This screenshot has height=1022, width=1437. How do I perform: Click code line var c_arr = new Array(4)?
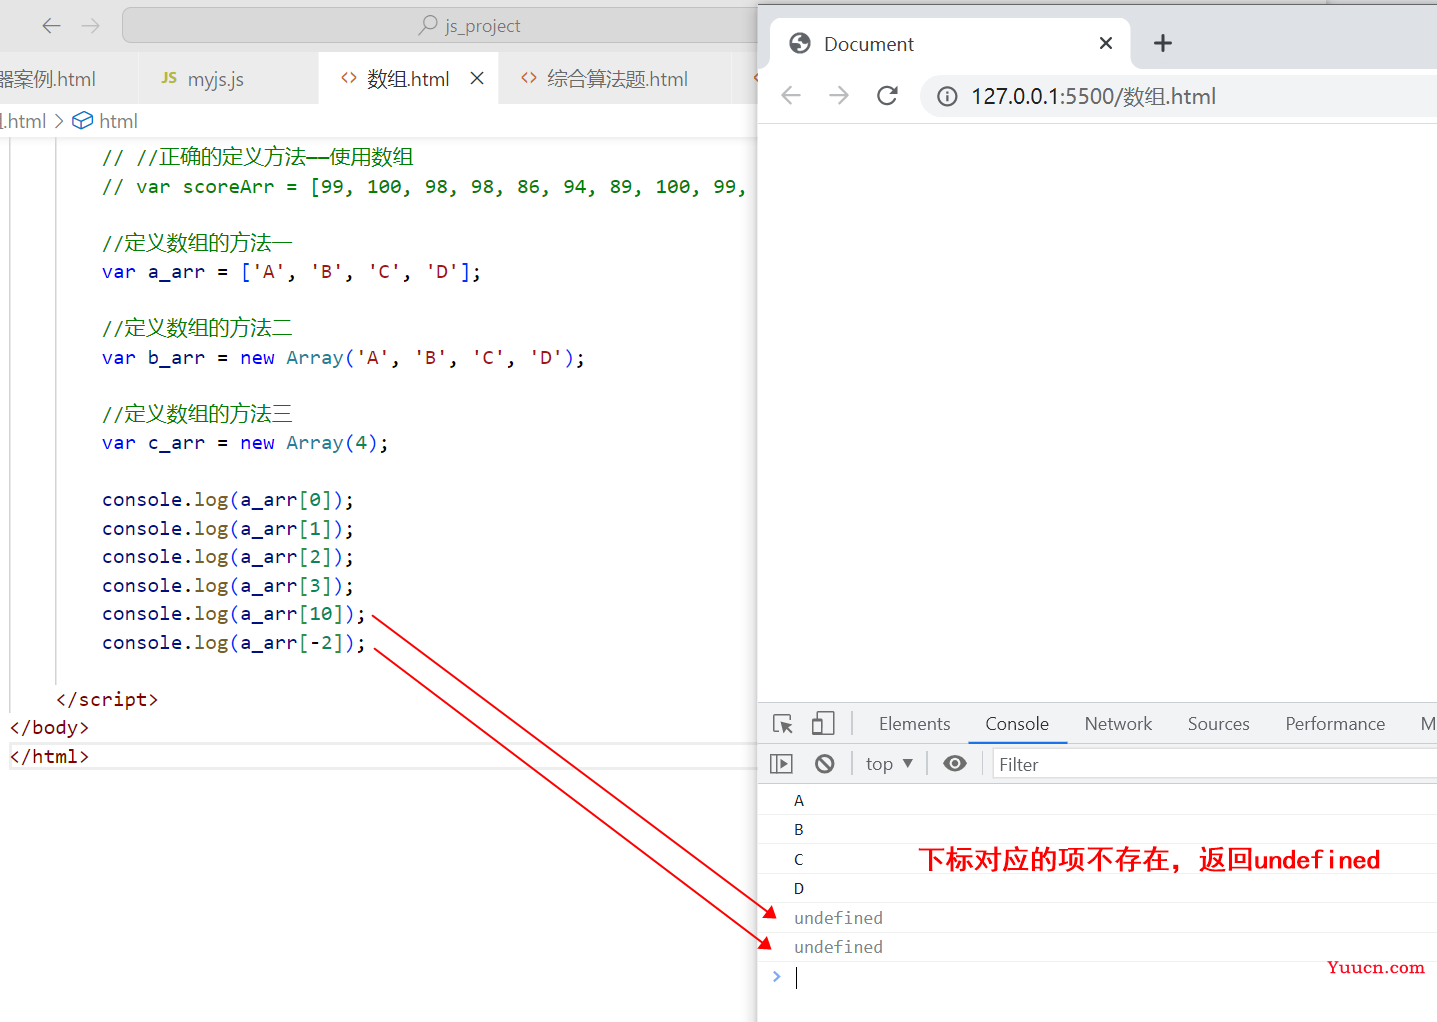[x=245, y=443]
